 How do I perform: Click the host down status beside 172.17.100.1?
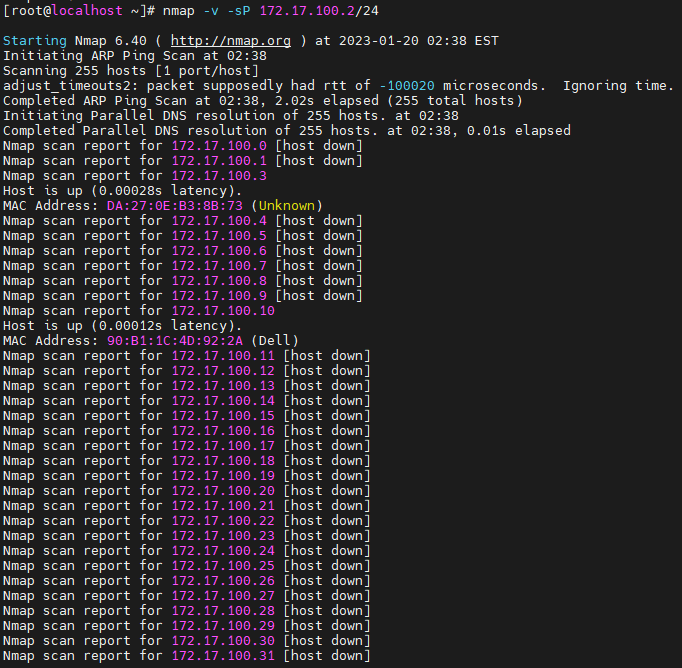319,161
